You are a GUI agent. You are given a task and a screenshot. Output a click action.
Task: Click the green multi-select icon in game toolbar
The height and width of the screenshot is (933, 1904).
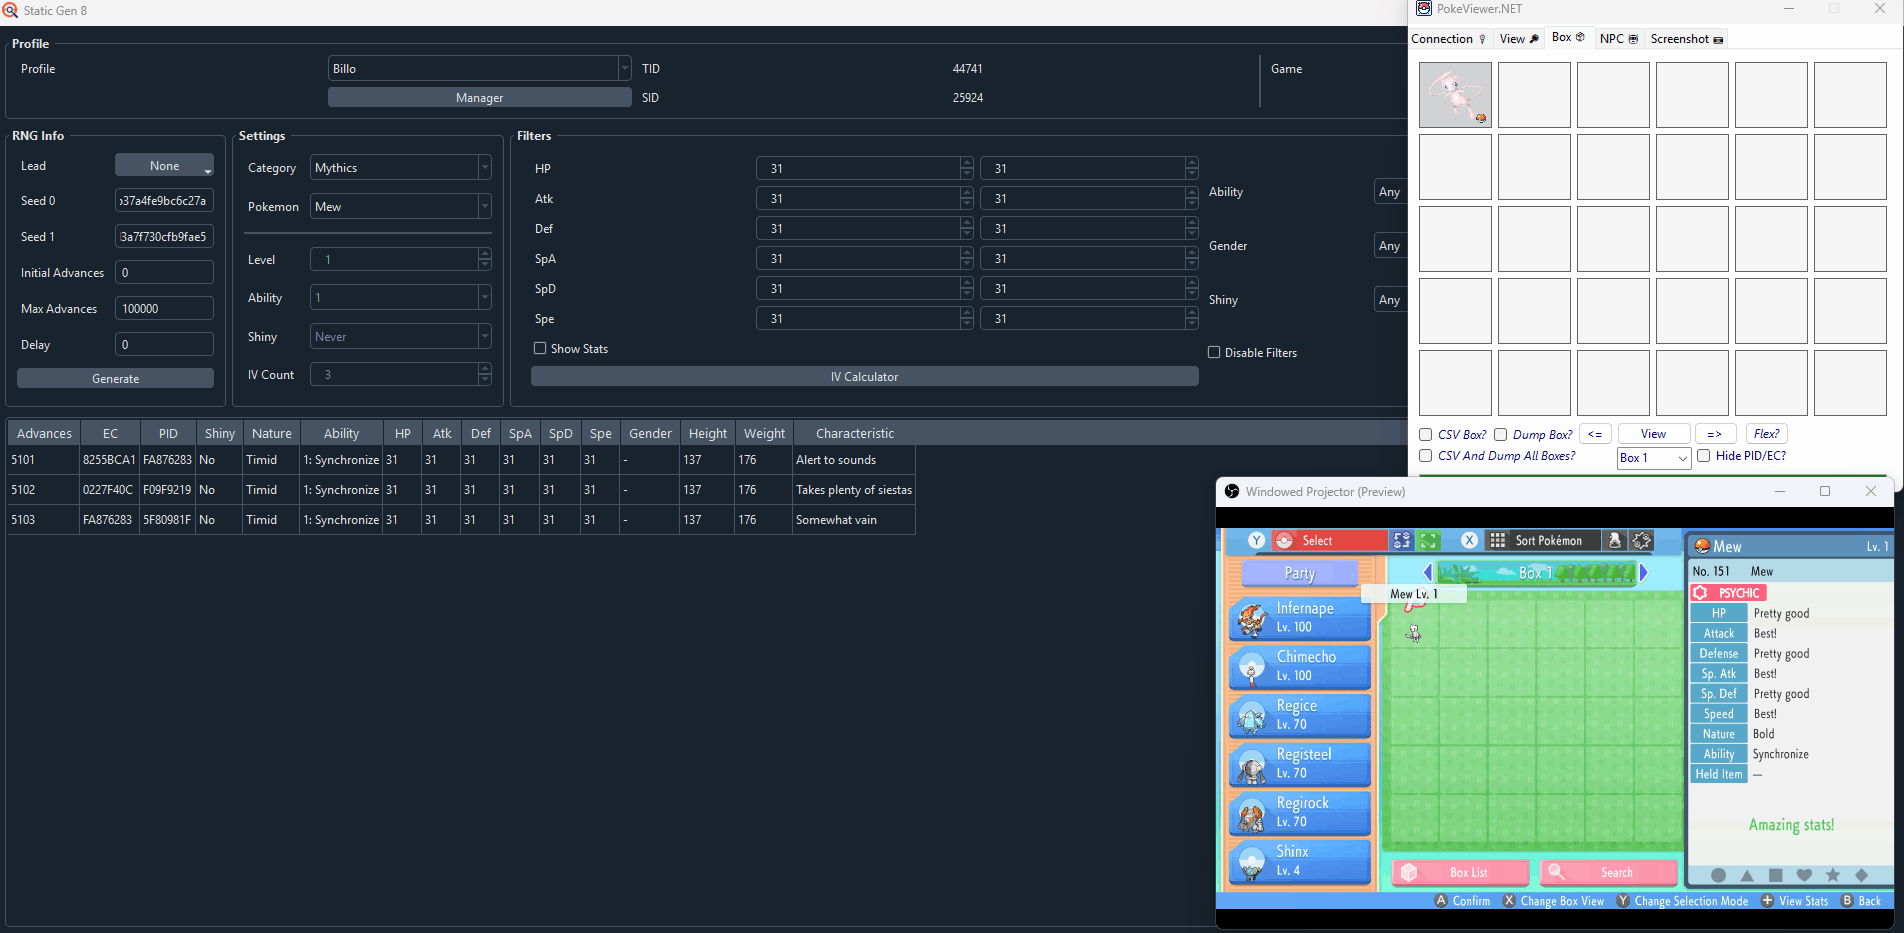coord(1428,541)
